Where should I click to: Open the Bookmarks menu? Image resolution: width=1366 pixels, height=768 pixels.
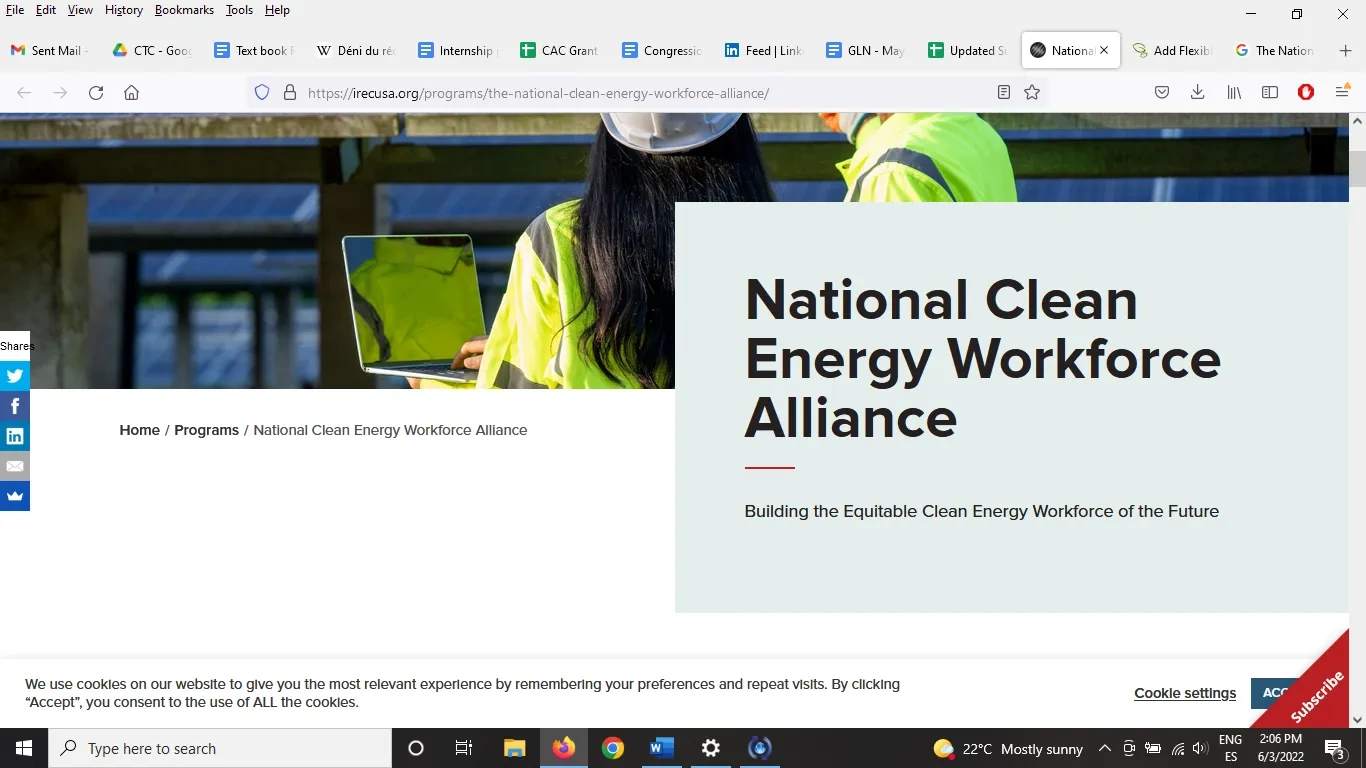184,10
